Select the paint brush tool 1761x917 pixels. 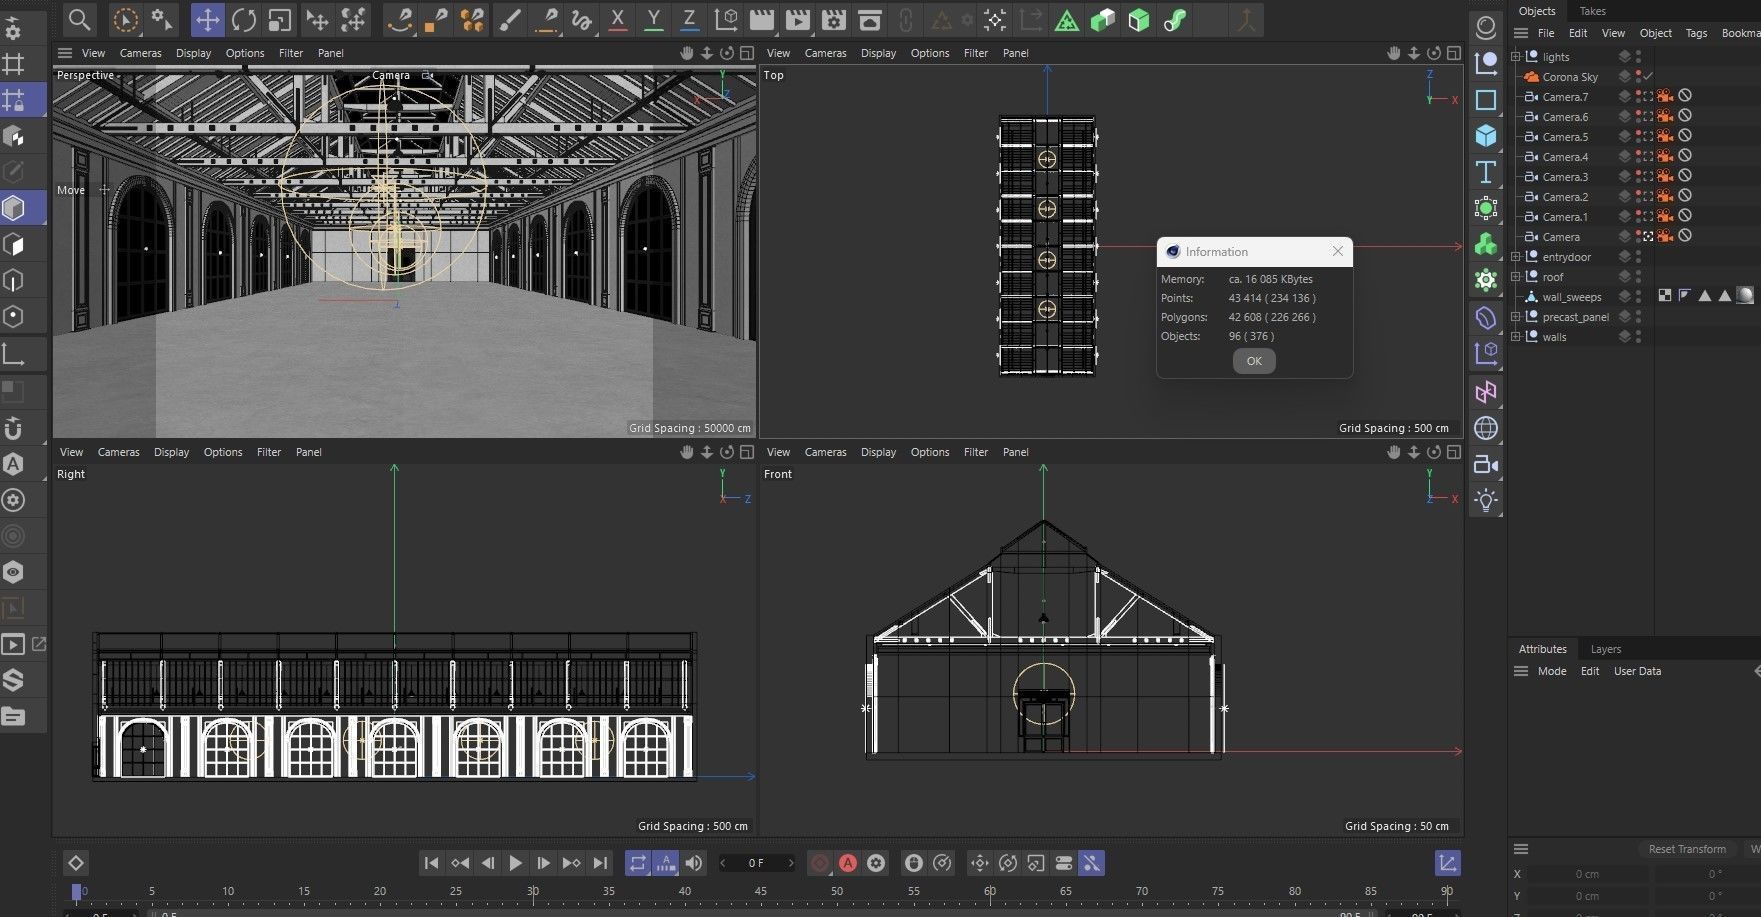[509, 19]
